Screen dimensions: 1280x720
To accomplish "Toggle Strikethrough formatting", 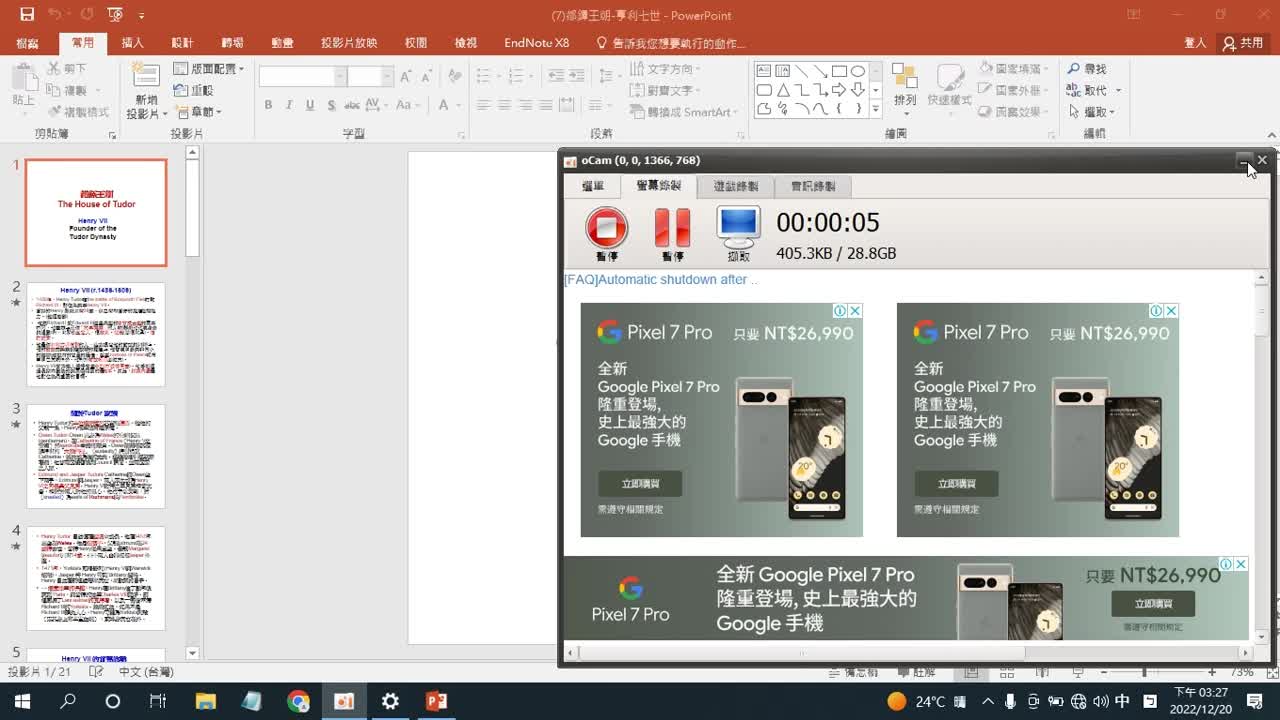I will click(x=353, y=105).
